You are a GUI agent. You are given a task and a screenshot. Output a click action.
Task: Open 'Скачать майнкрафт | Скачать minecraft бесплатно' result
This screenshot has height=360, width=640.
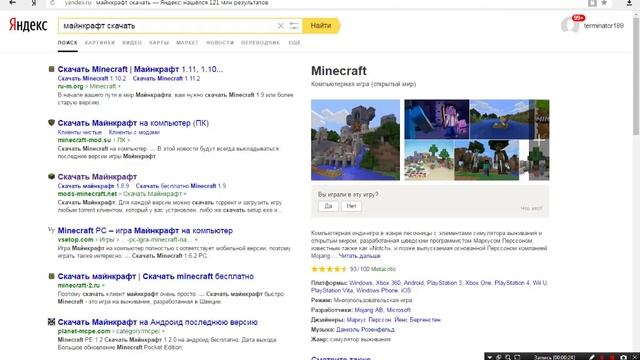(156, 276)
